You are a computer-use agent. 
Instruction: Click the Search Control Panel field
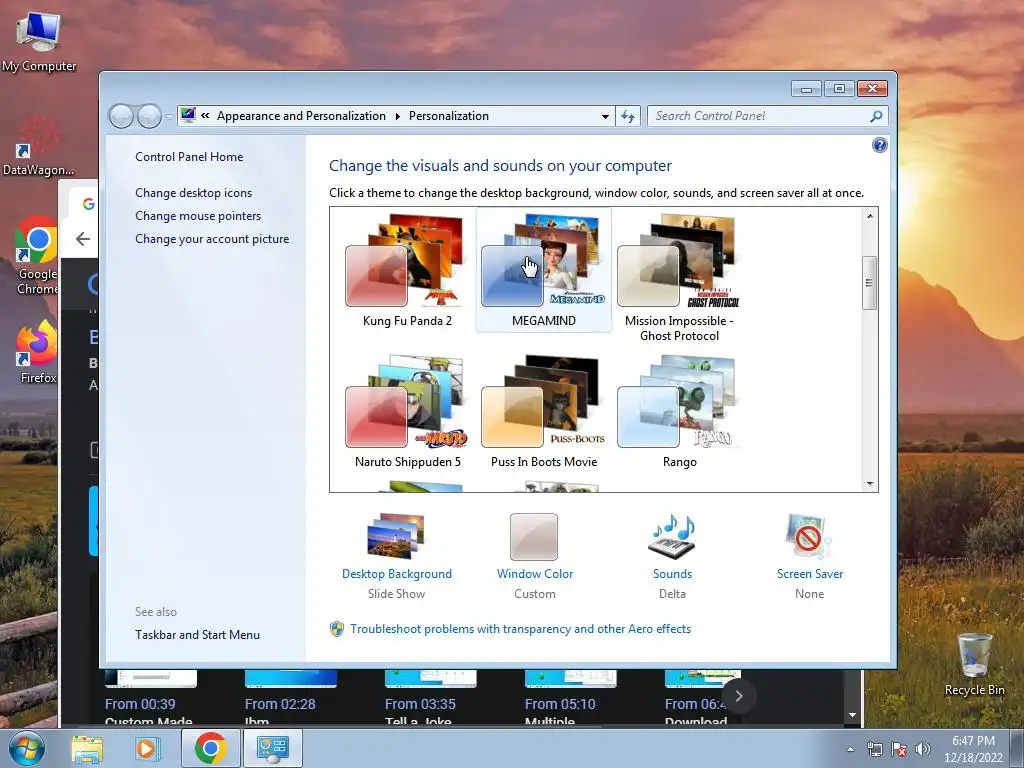click(x=767, y=116)
